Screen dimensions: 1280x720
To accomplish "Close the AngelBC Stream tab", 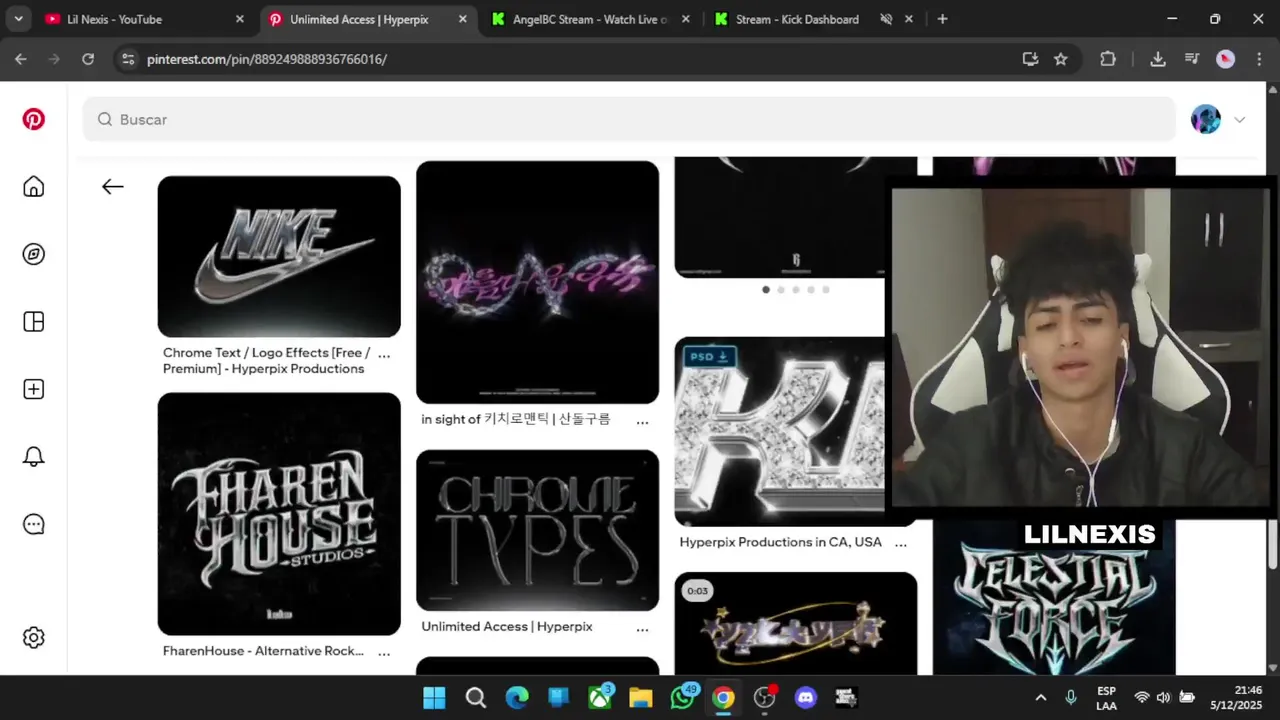I will (685, 19).
